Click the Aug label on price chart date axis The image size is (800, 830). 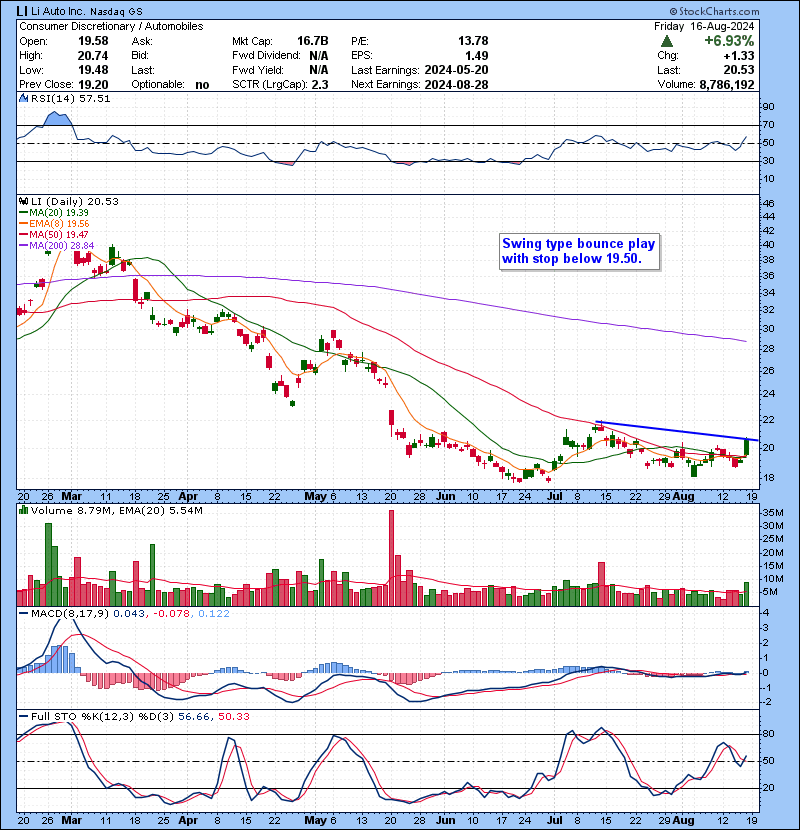coord(684,497)
